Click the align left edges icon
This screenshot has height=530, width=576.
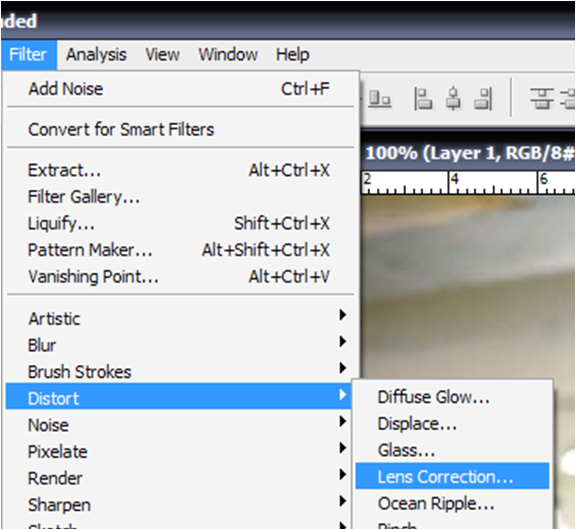423,99
